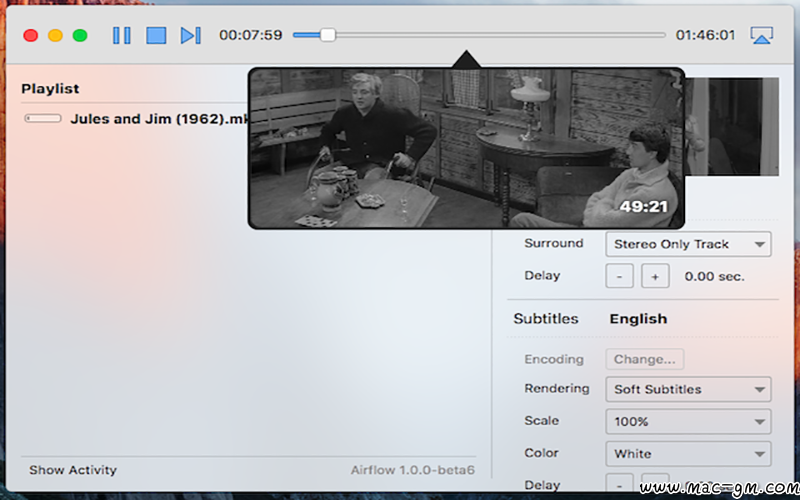This screenshot has height=500, width=800.
Task: Click the English subtitles language label
Action: click(638, 319)
